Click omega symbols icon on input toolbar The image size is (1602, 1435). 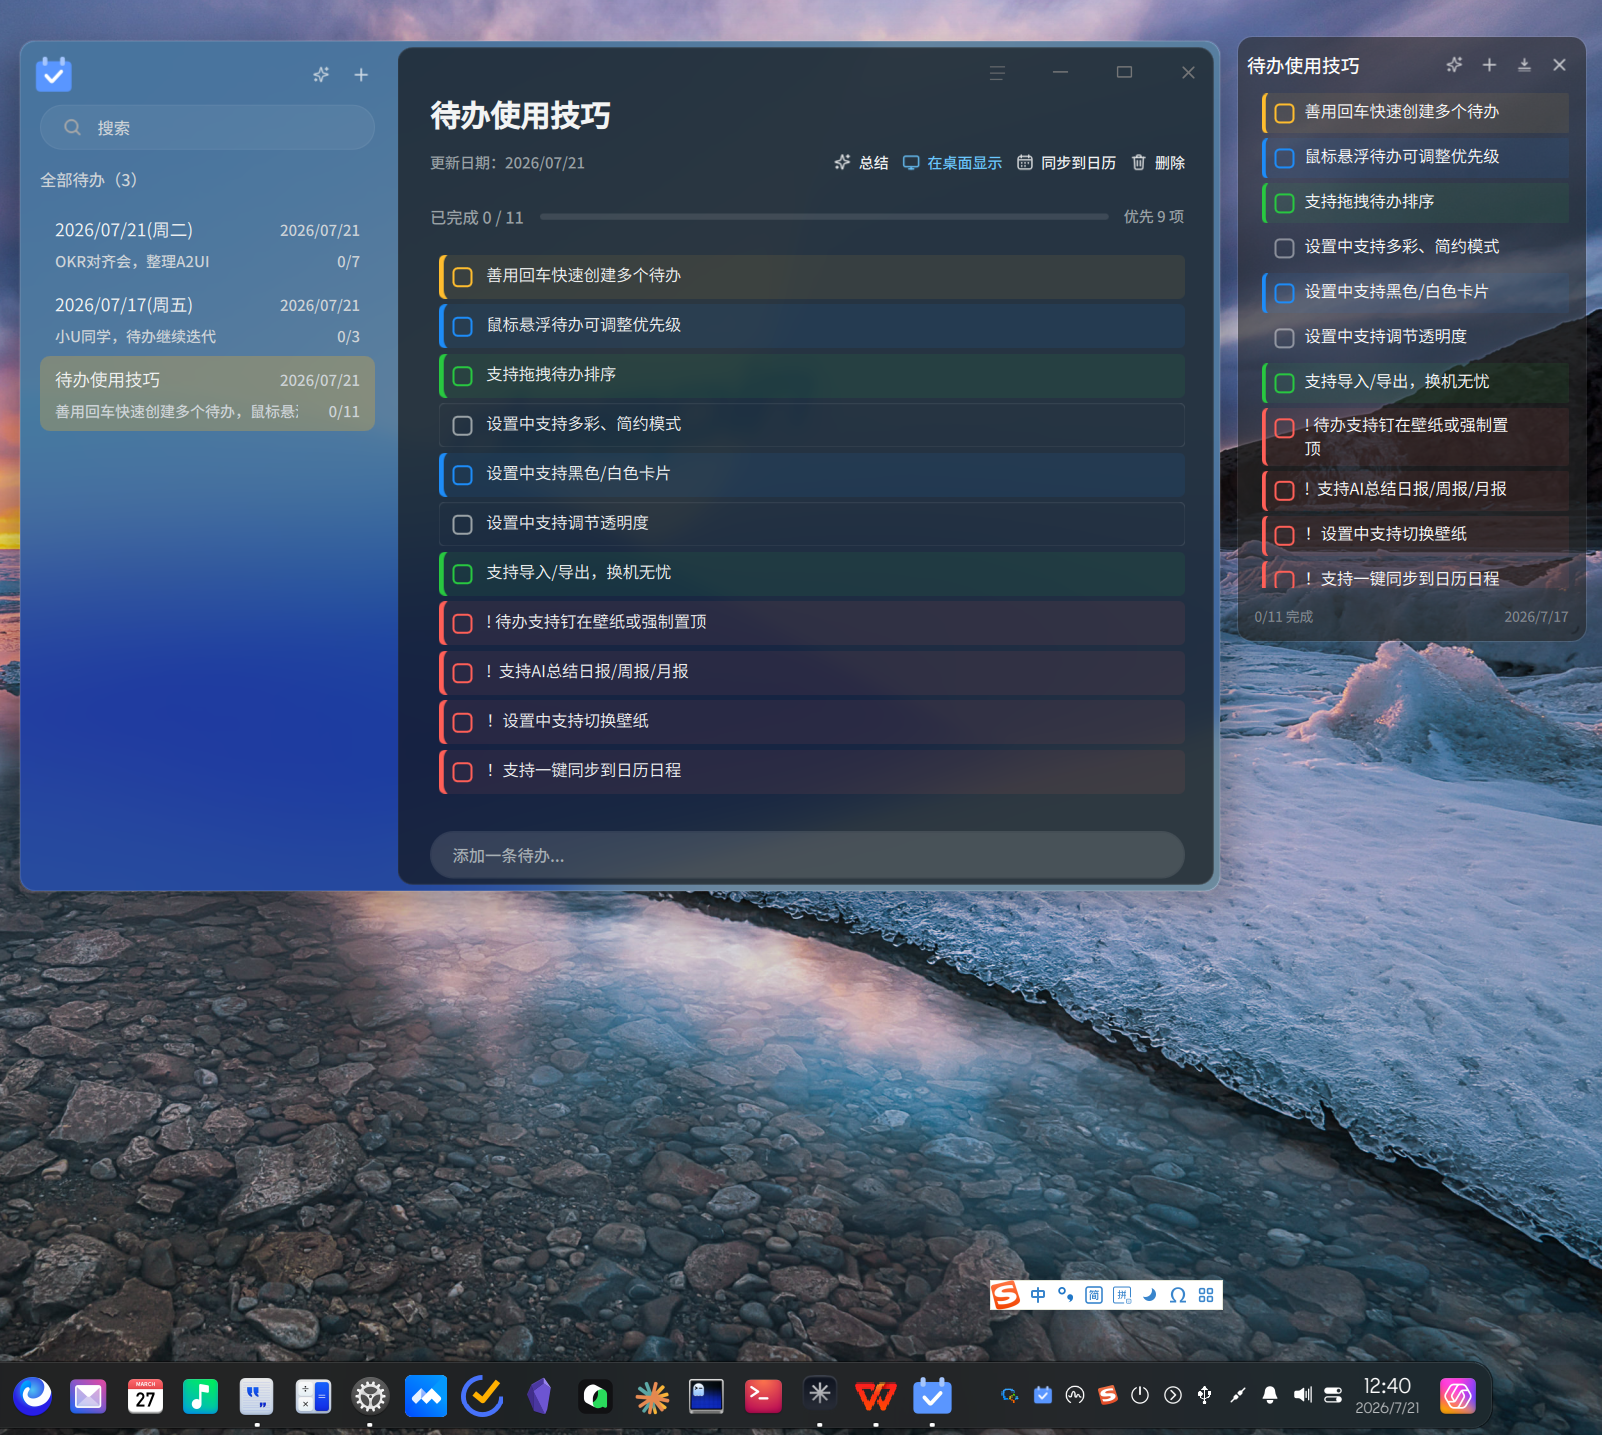(1178, 1295)
